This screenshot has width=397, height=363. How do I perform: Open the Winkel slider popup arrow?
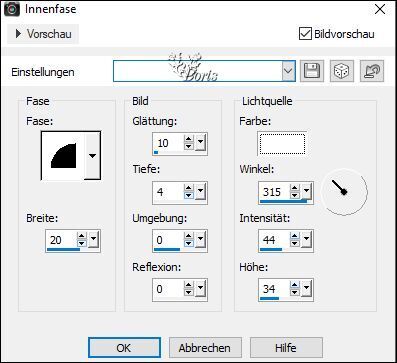click(306, 191)
